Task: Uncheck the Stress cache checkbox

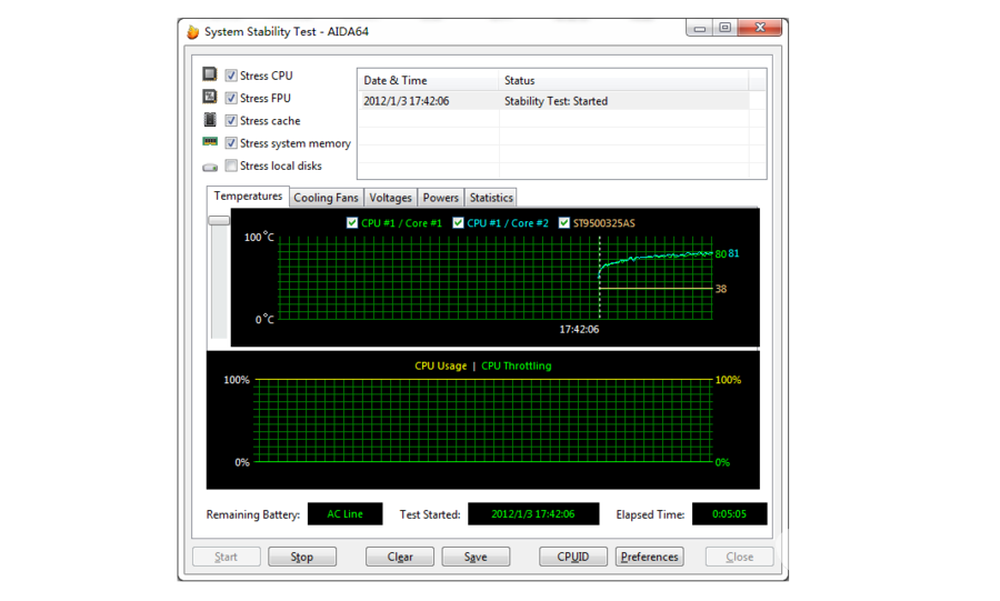Action: pyautogui.click(x=231, y=121)
